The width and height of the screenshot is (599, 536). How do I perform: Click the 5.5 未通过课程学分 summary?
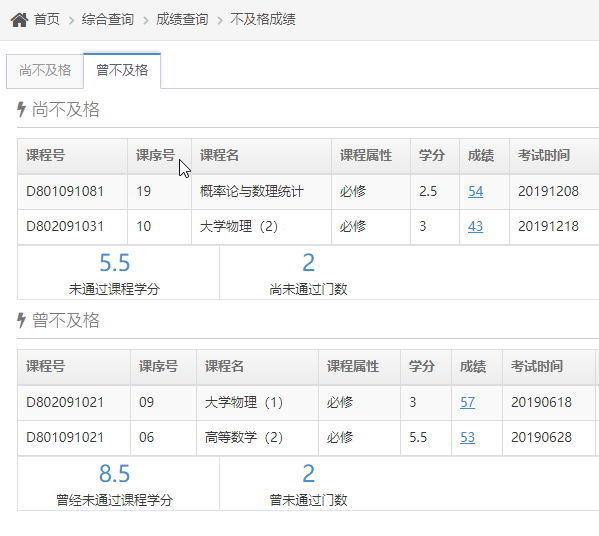point(115,273)
